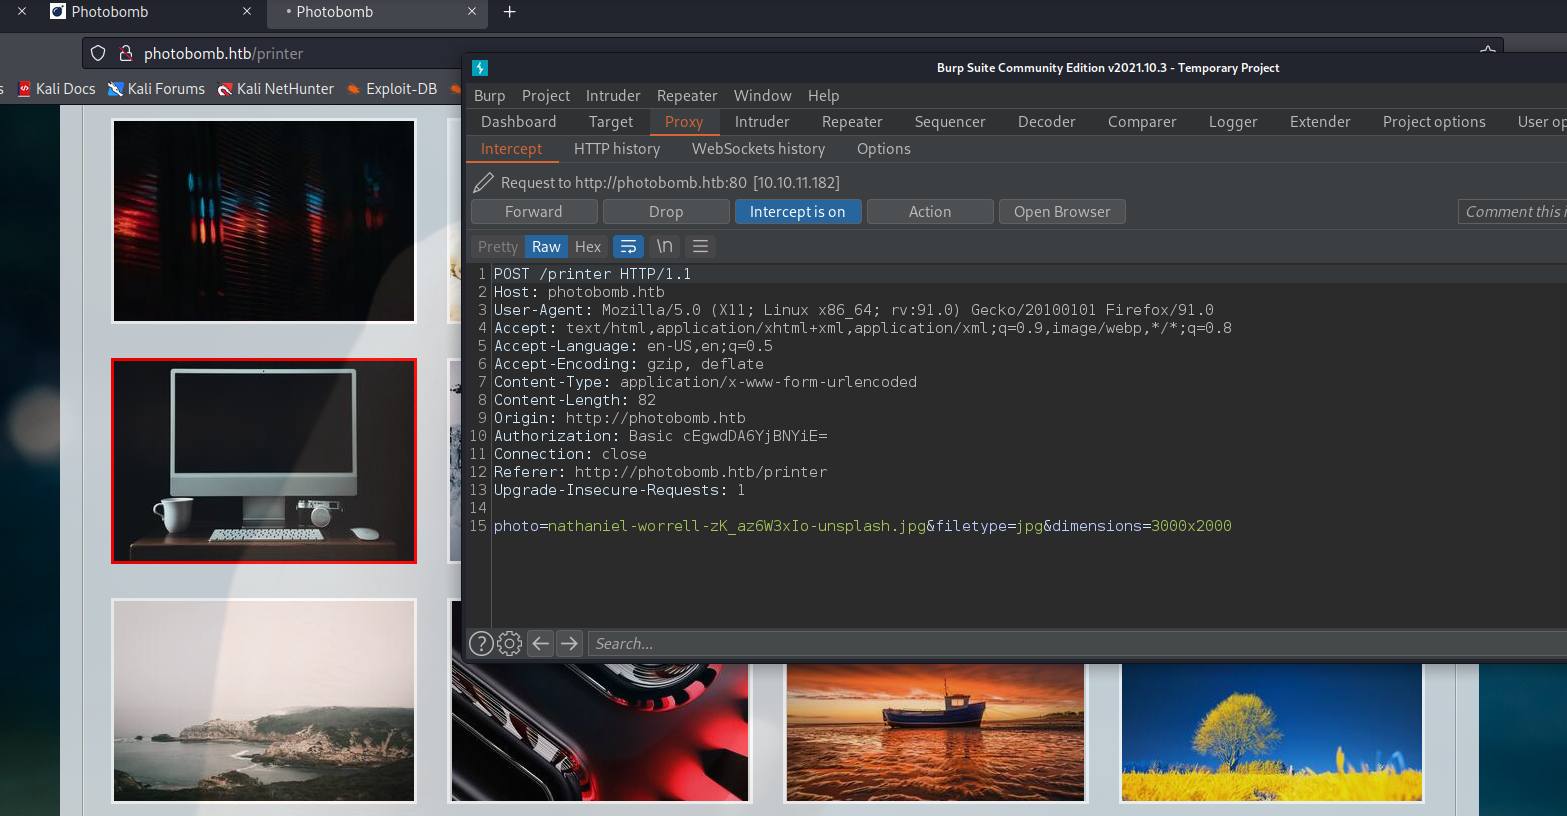This screenshot has height=816, width=1567.
Task: Open search settings gear icon
Action: point(510,644)
